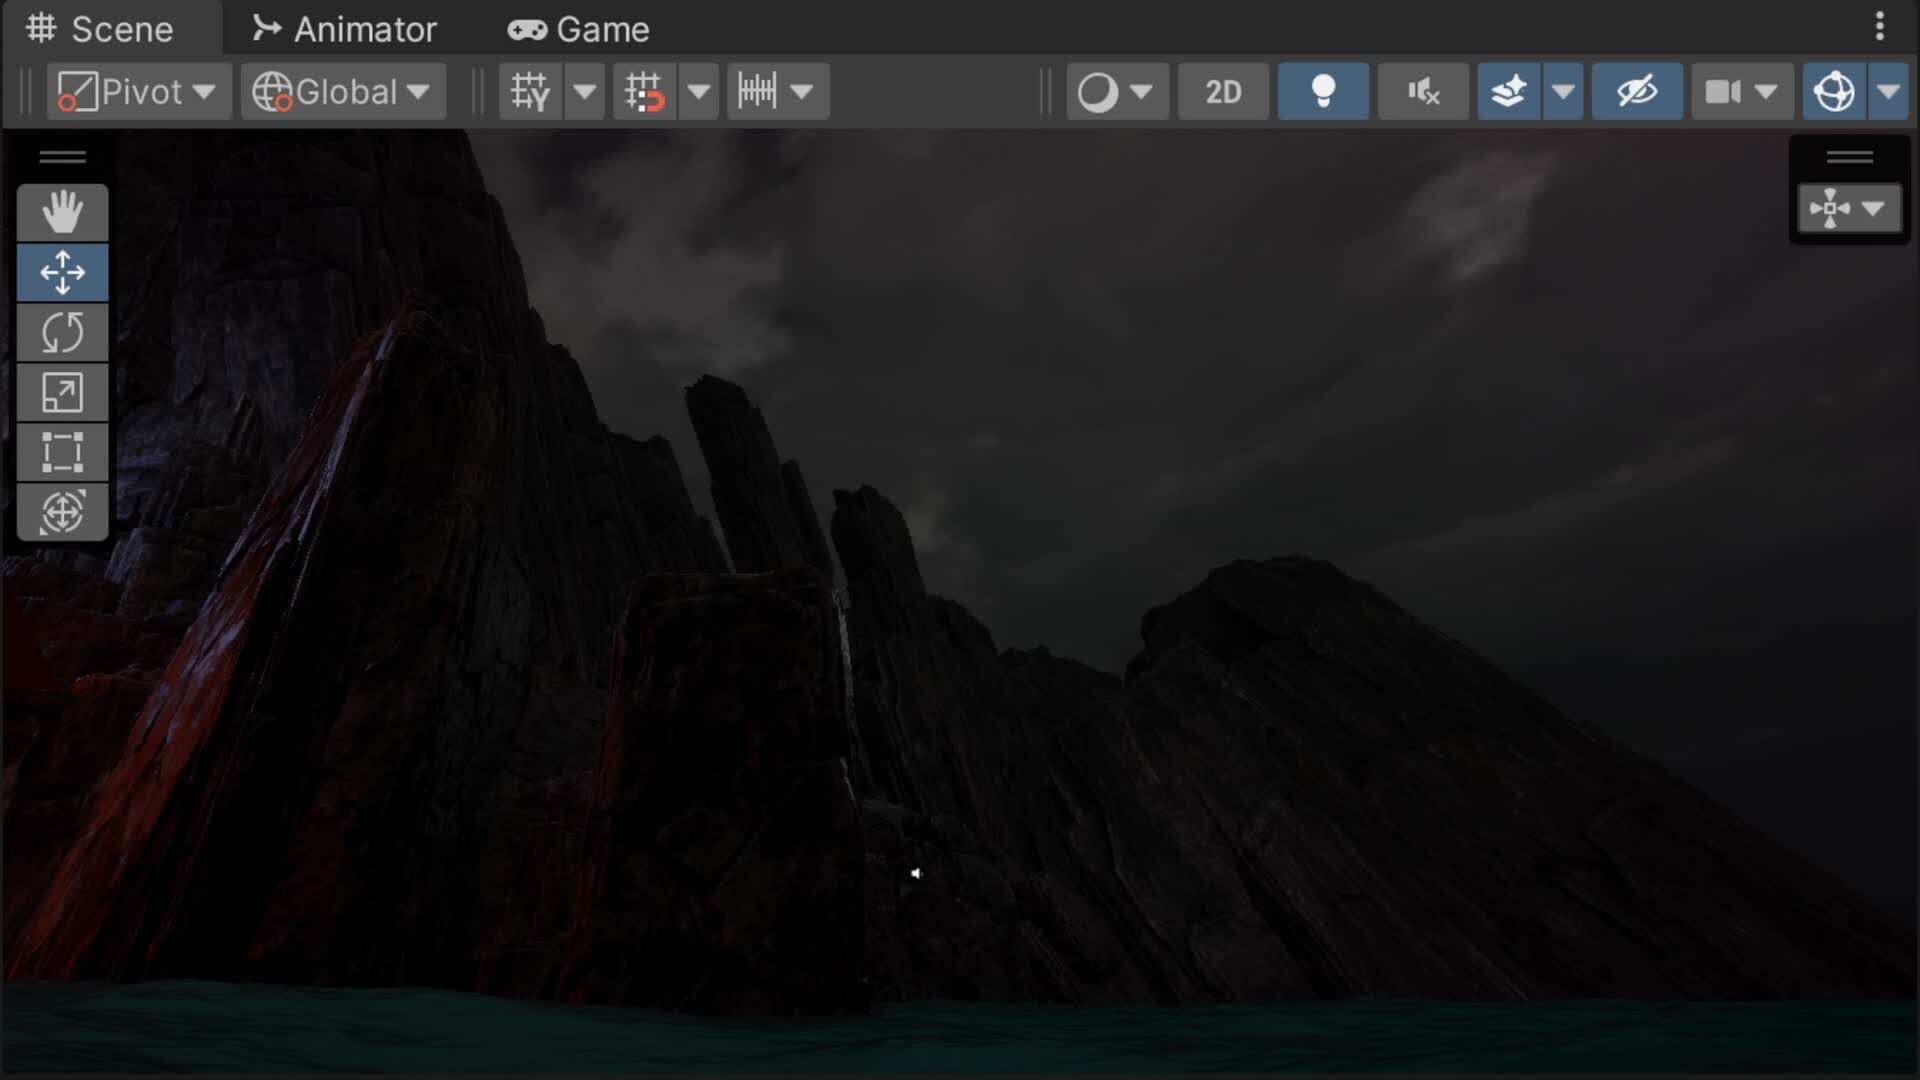Viewport: 1920px width, 1080px height.
Task: Click the audio source gizmo in scene
Action: pyautogui.click(x=915, y=873)
